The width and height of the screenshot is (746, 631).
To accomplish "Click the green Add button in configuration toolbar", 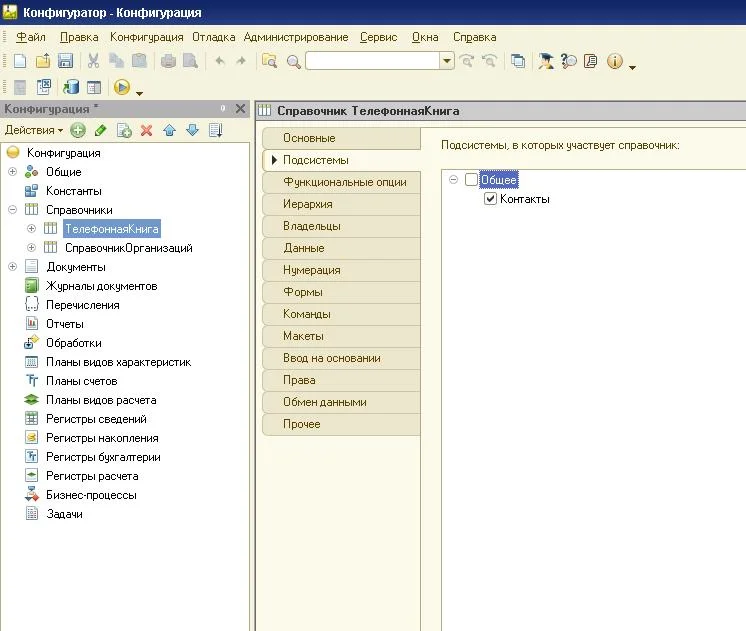I will tap(78, 131).
